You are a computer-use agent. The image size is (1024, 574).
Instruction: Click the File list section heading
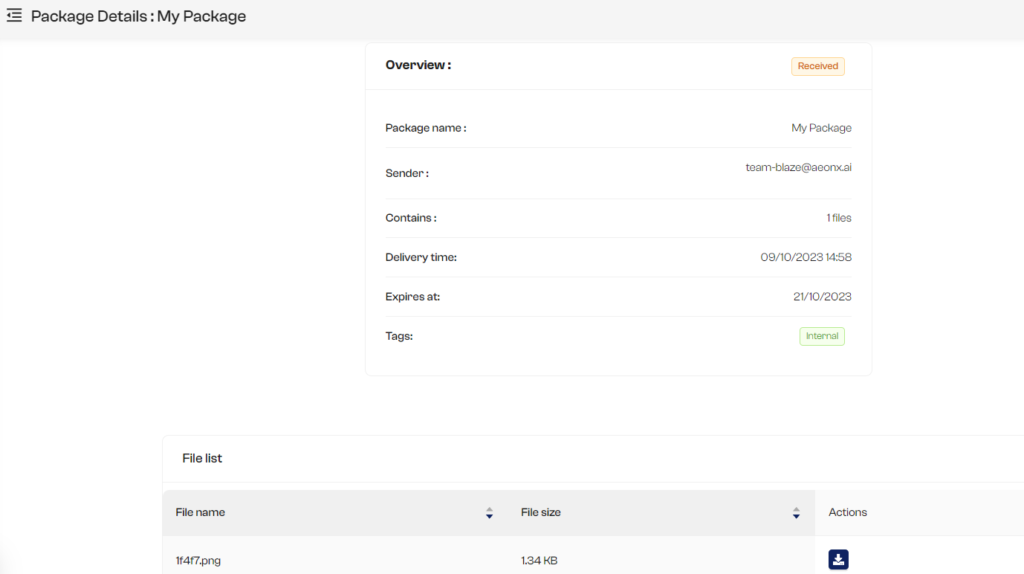(202, 458)
